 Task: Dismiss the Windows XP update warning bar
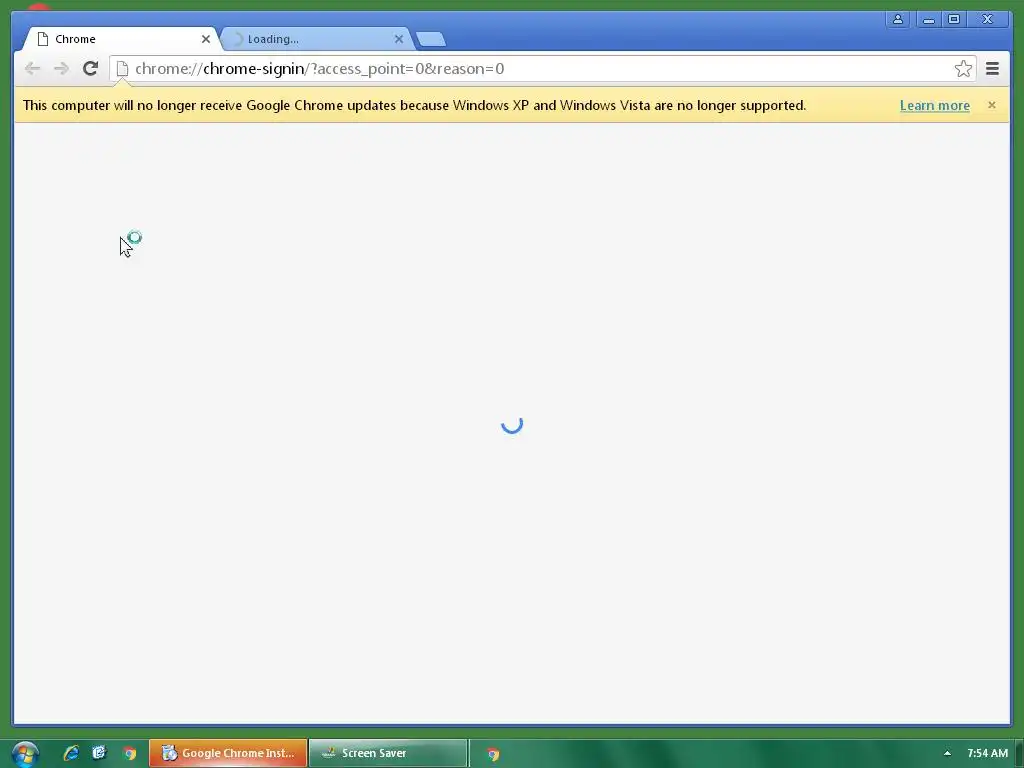[991, 105]
